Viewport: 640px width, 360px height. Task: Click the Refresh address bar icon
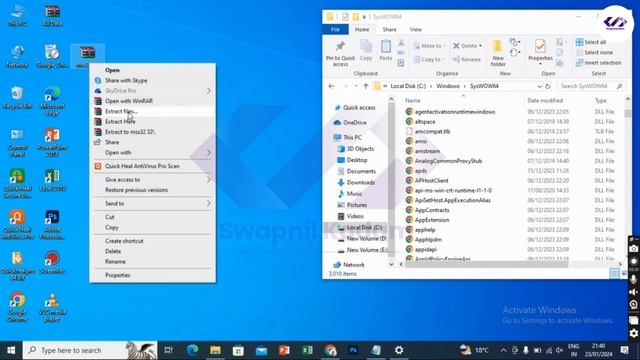pyautogui.click(x=548, y=86)
